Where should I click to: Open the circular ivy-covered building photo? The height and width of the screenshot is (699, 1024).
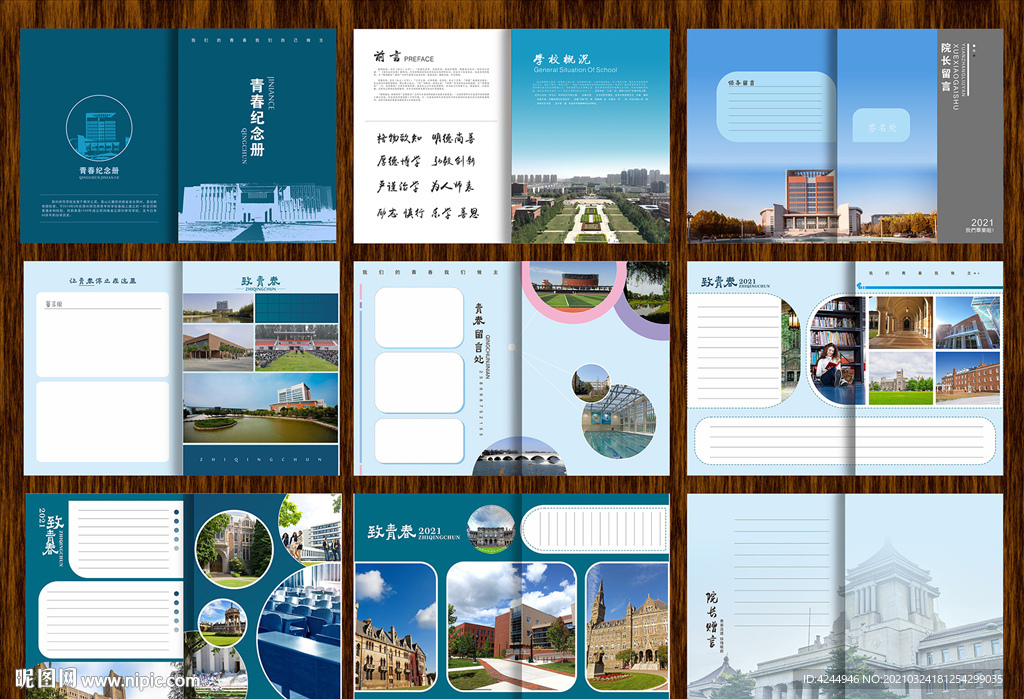click(233, 547)
